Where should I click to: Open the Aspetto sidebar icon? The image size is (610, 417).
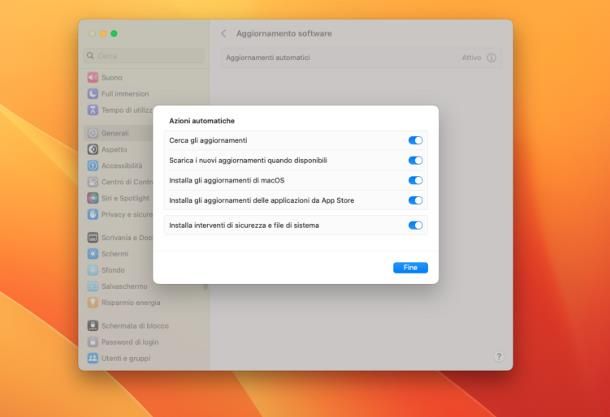tap(93, 149)
